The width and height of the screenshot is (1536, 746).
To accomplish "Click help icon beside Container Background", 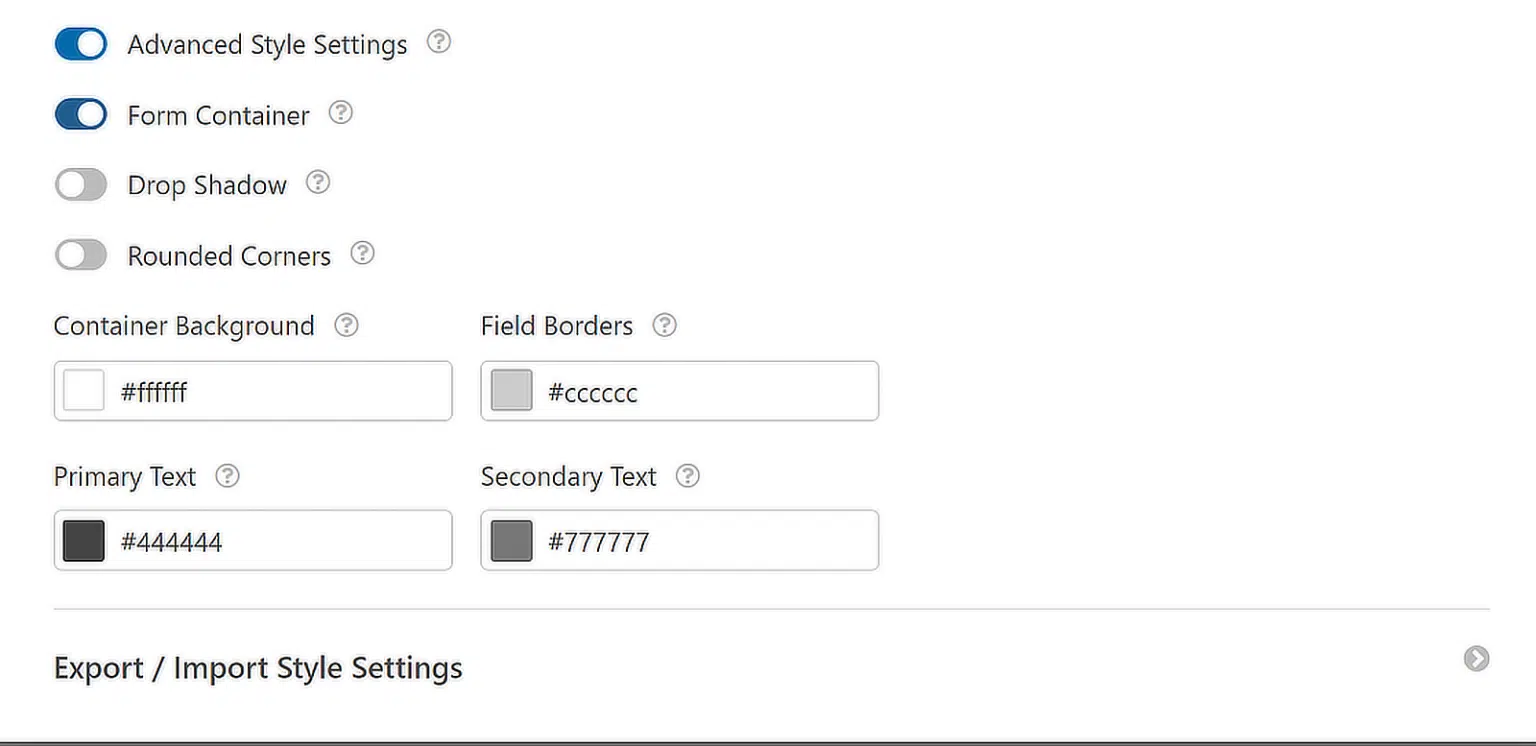I will [346, 325].
